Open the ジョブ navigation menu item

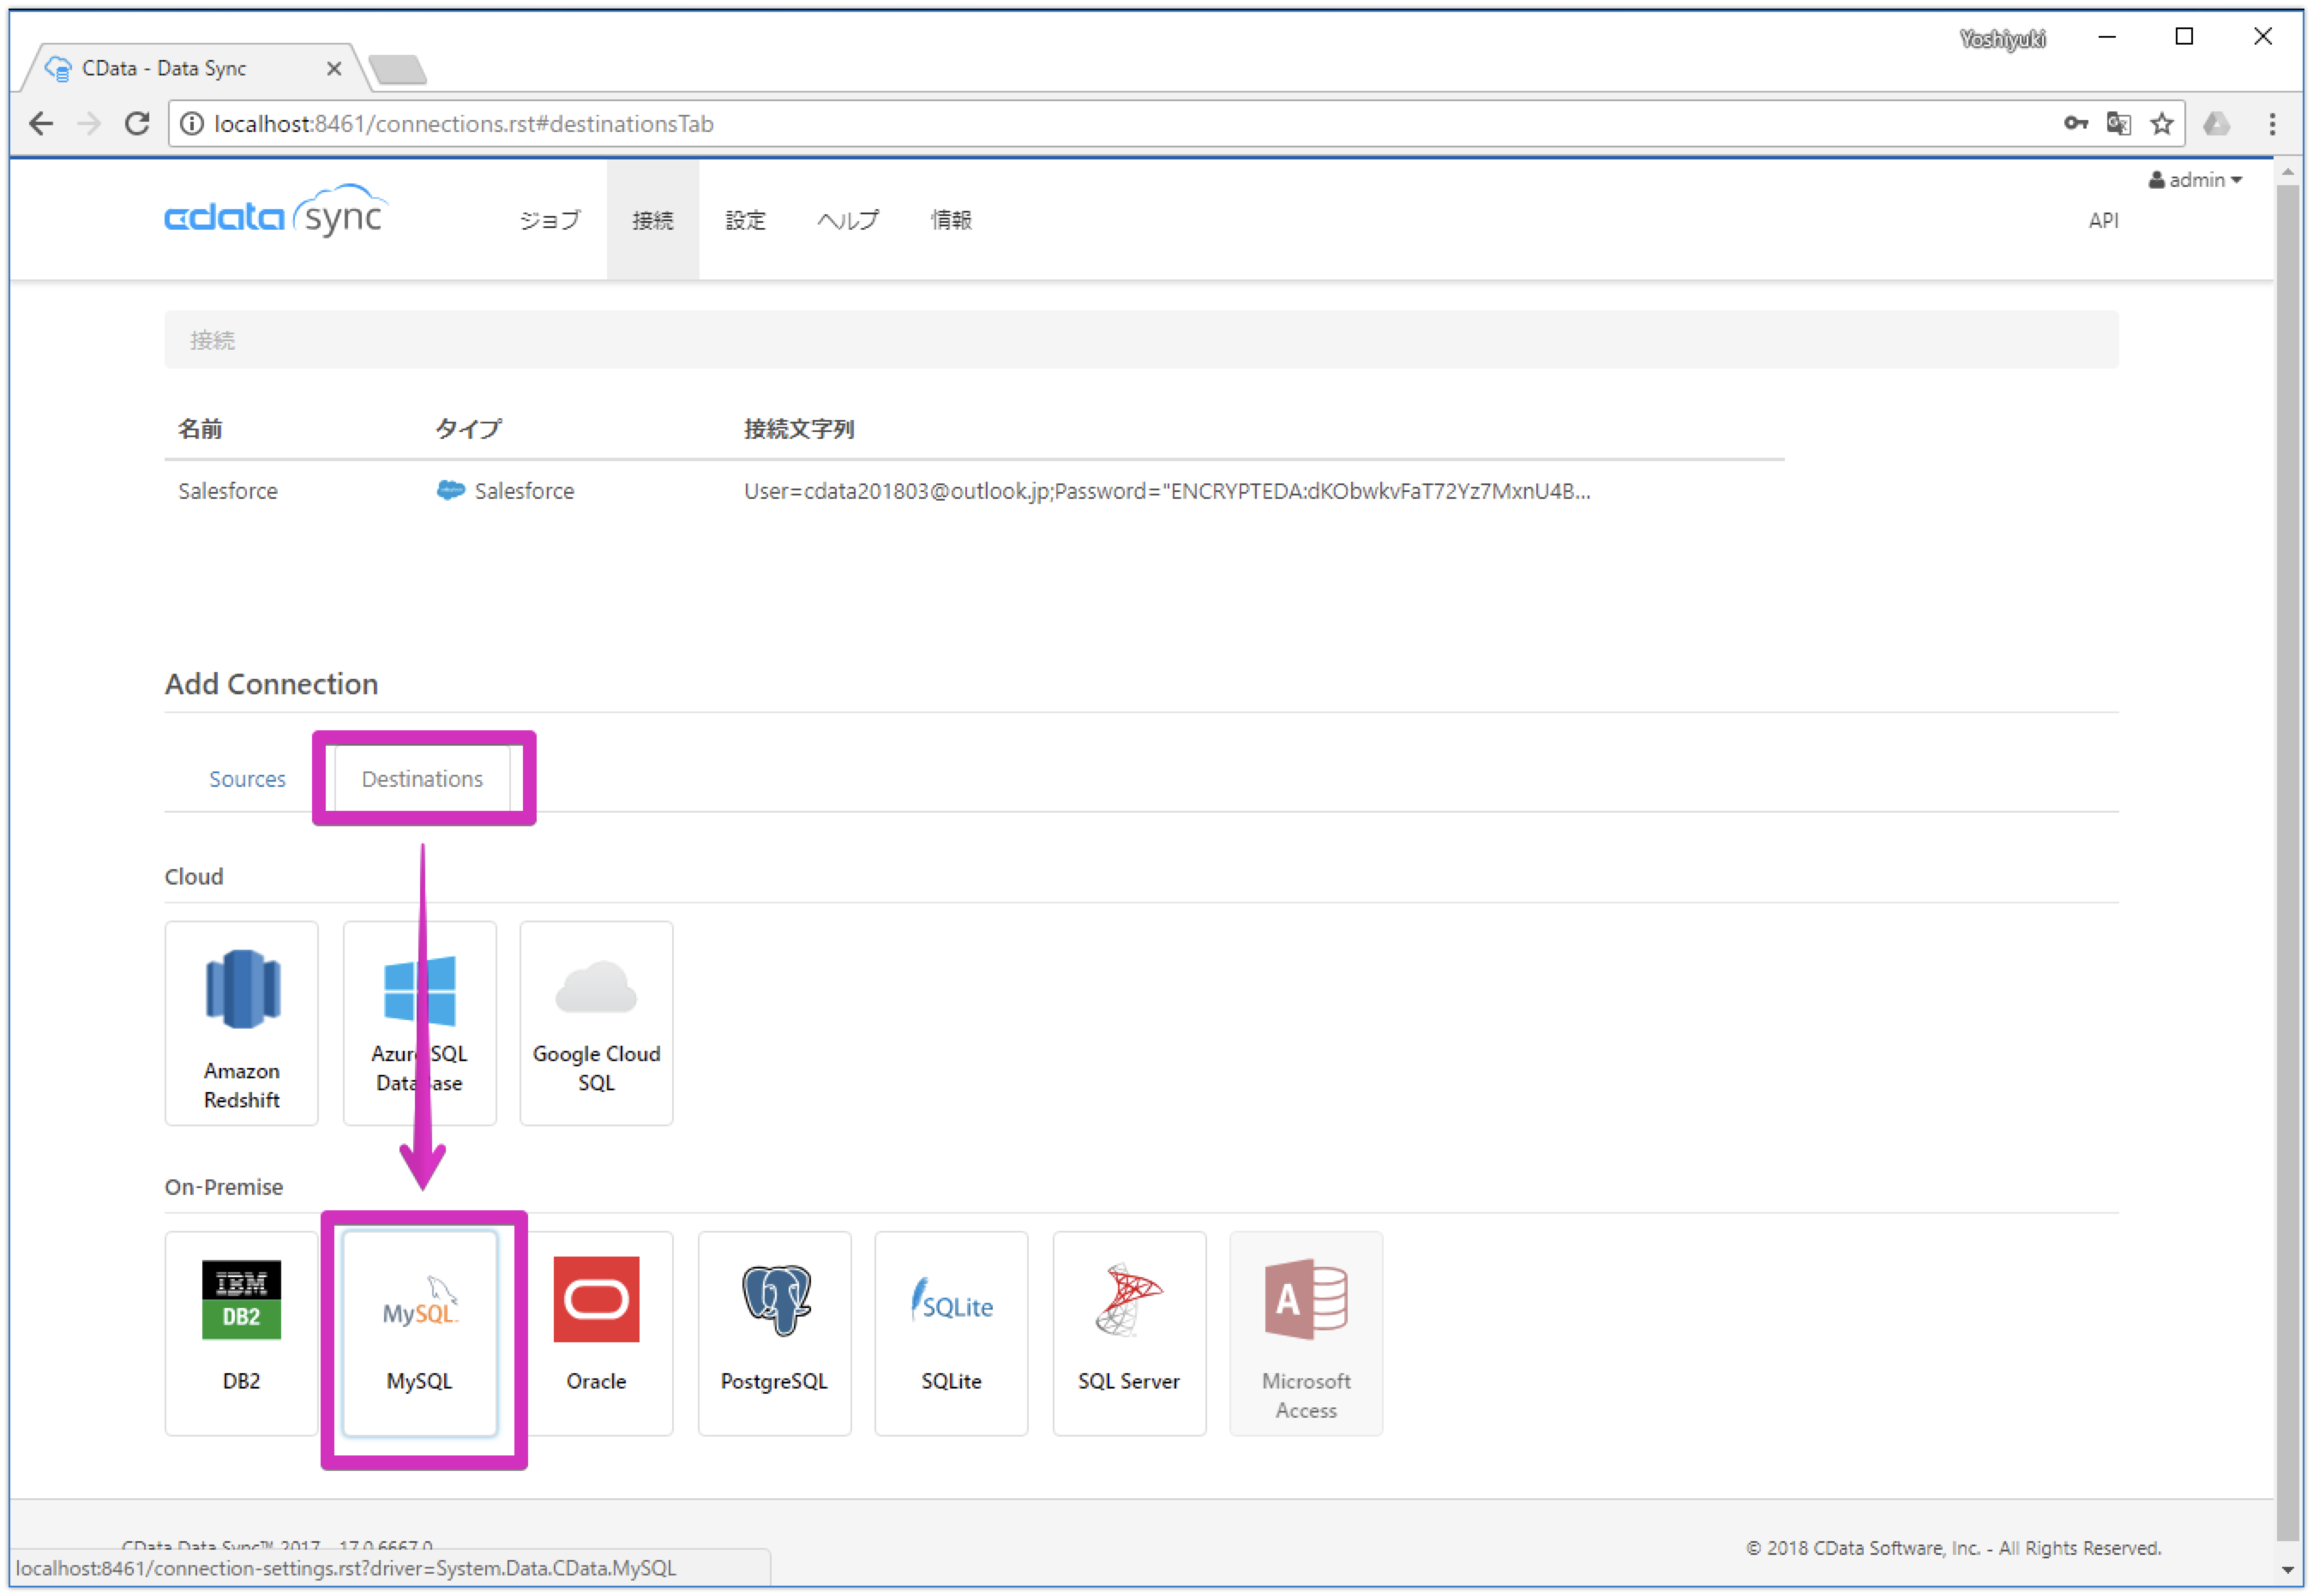[x=550, y=220]
